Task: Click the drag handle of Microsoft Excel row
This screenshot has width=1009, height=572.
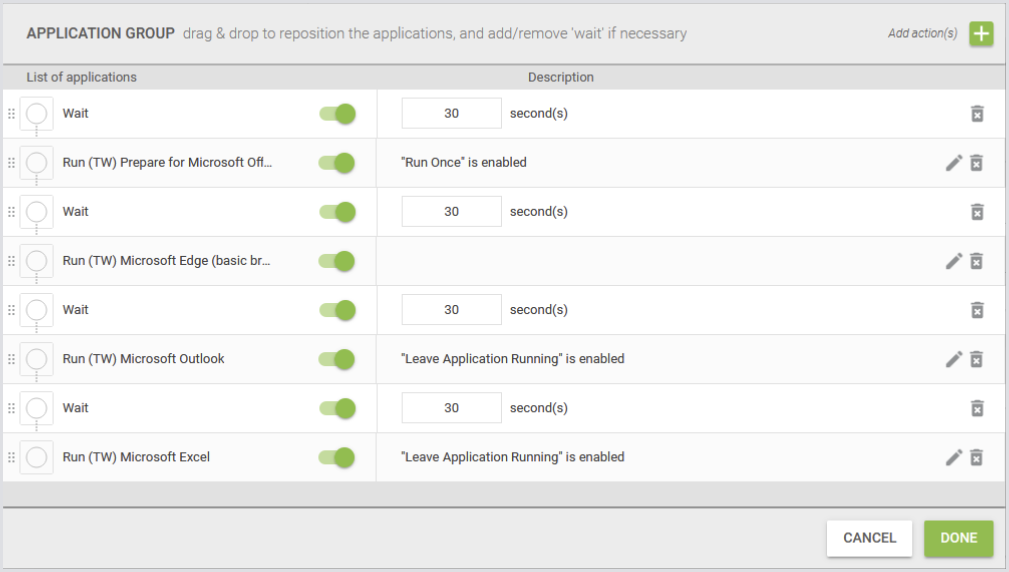Action: pos(11,458)
